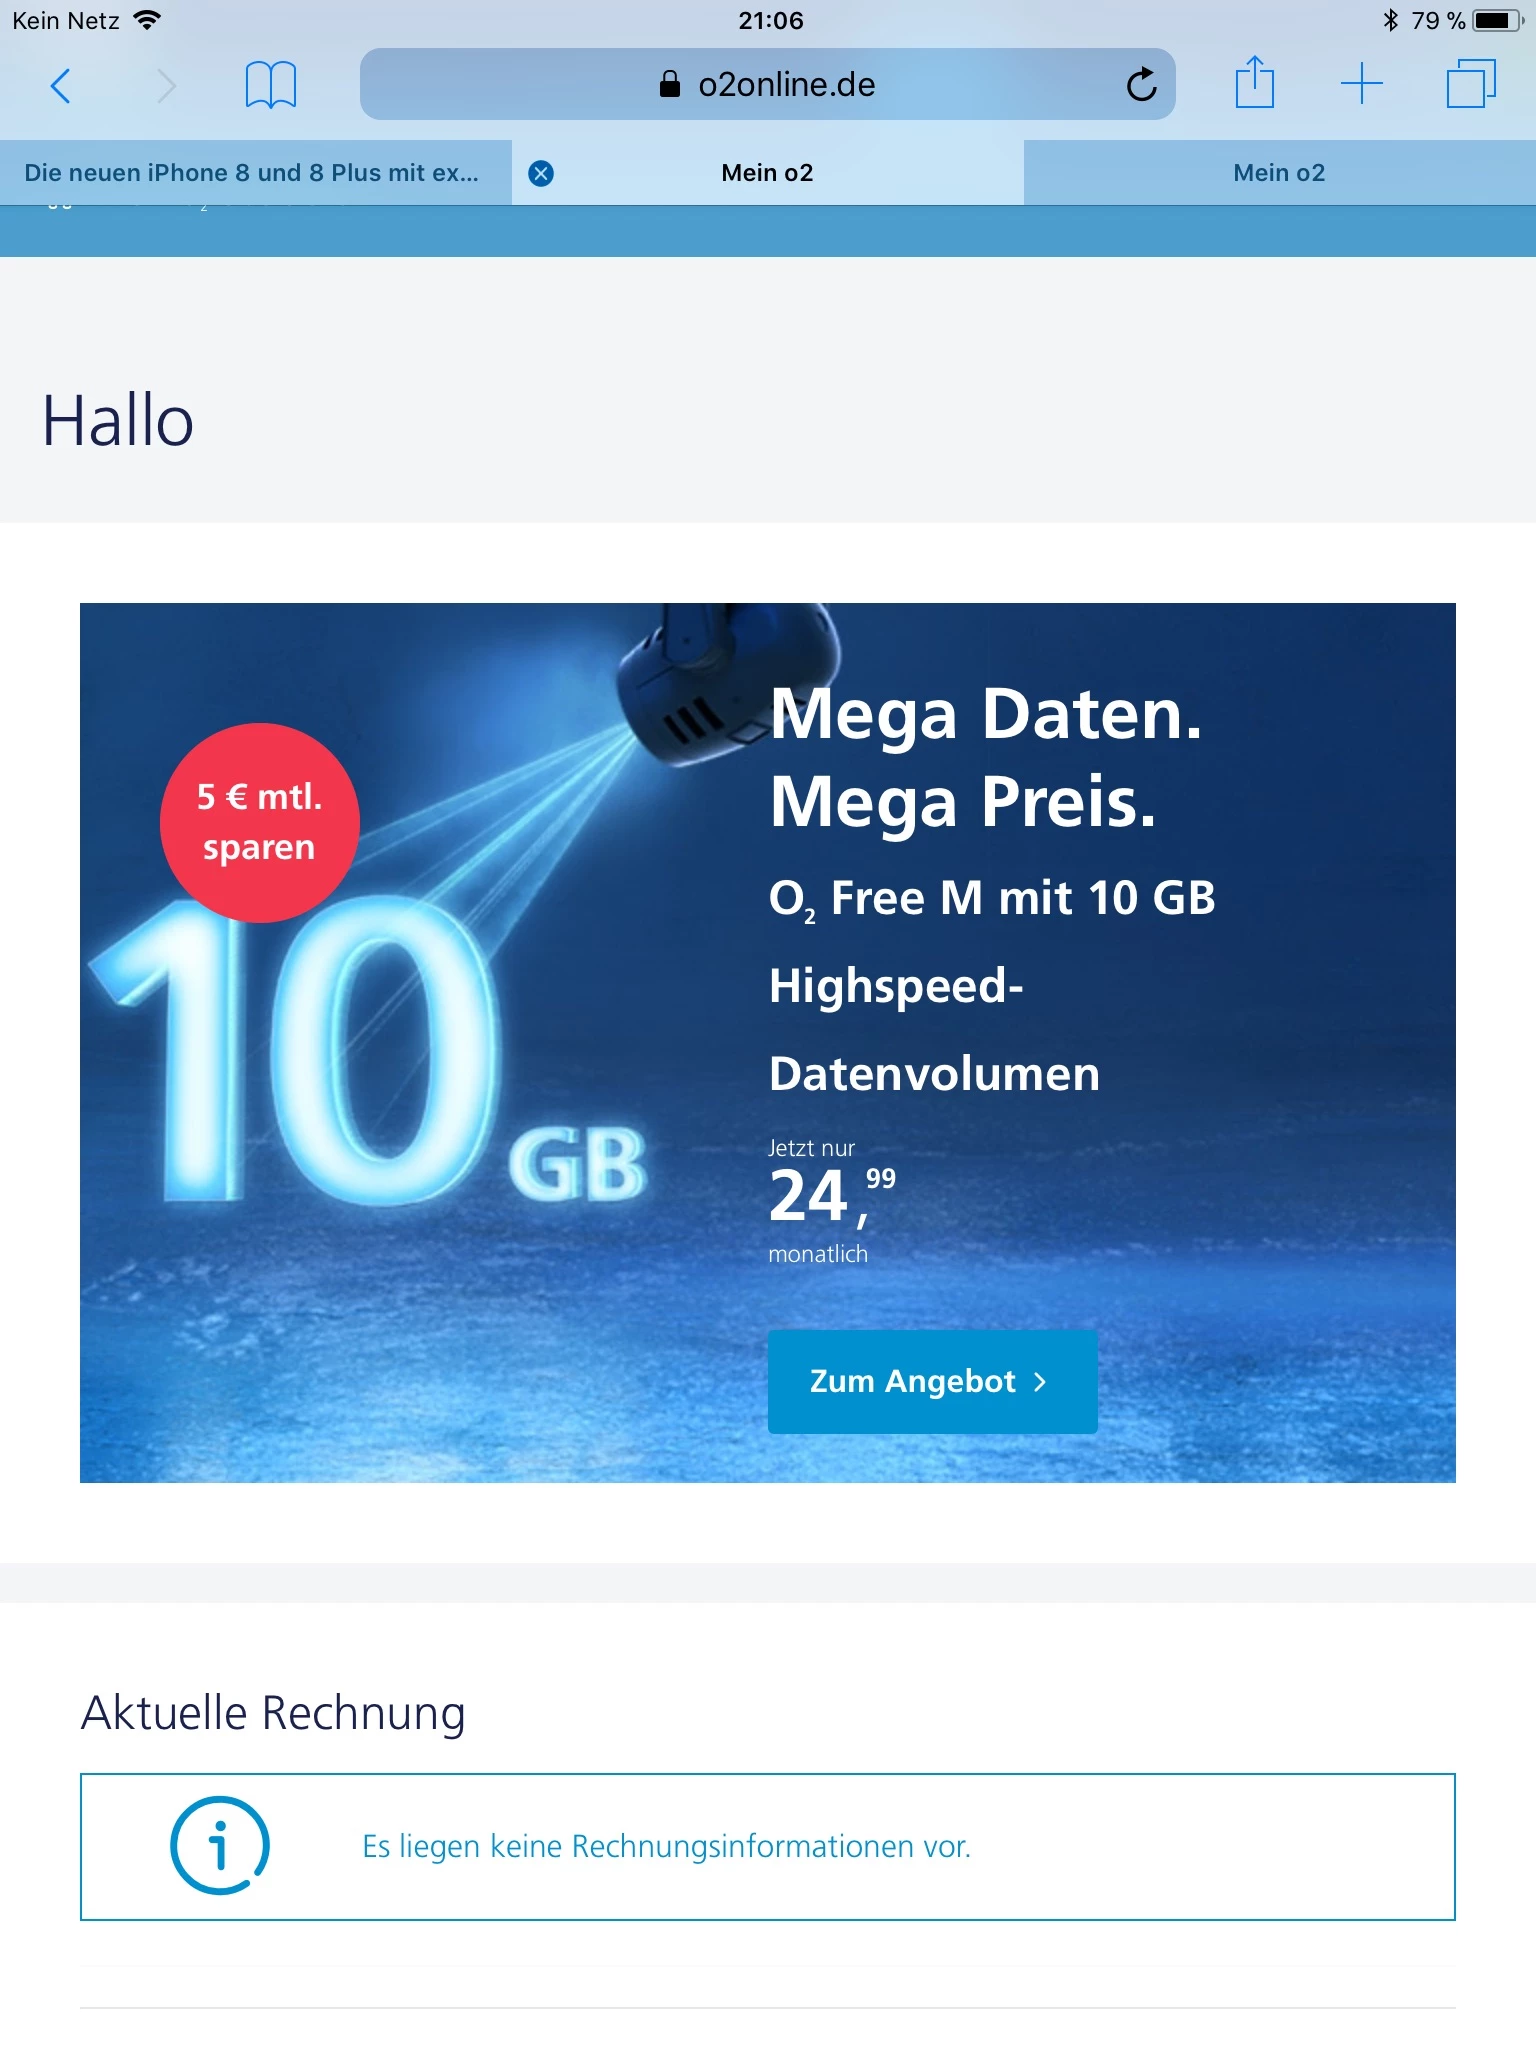Switch to the rightmost Mein o2 tab

pyautogui.click(x=1280, y=173)
